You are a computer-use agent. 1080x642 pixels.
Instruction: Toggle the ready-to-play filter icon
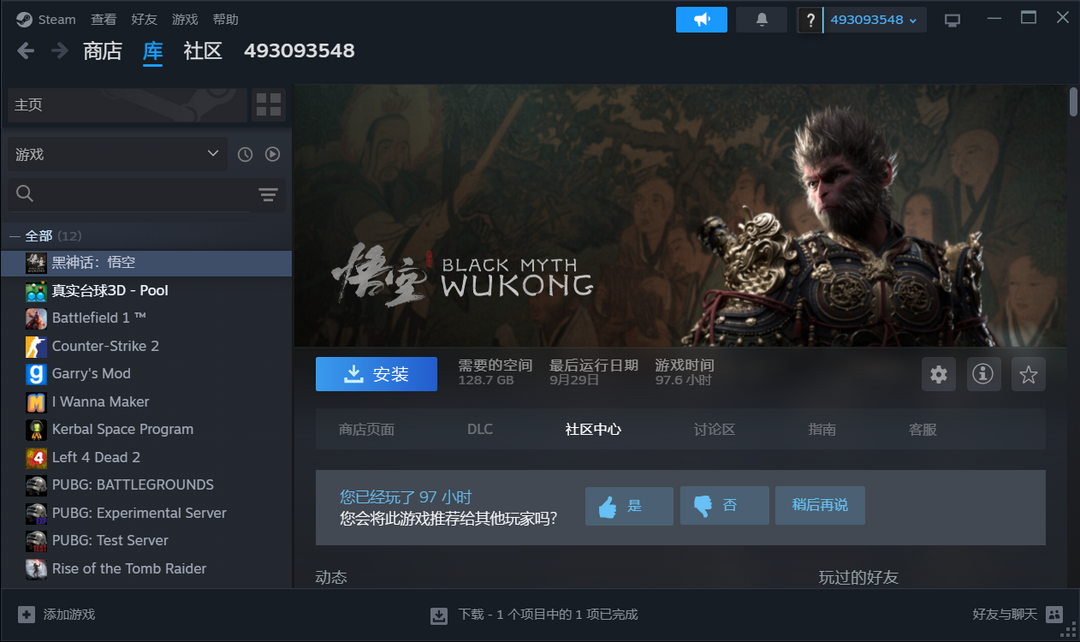(273, 154)
